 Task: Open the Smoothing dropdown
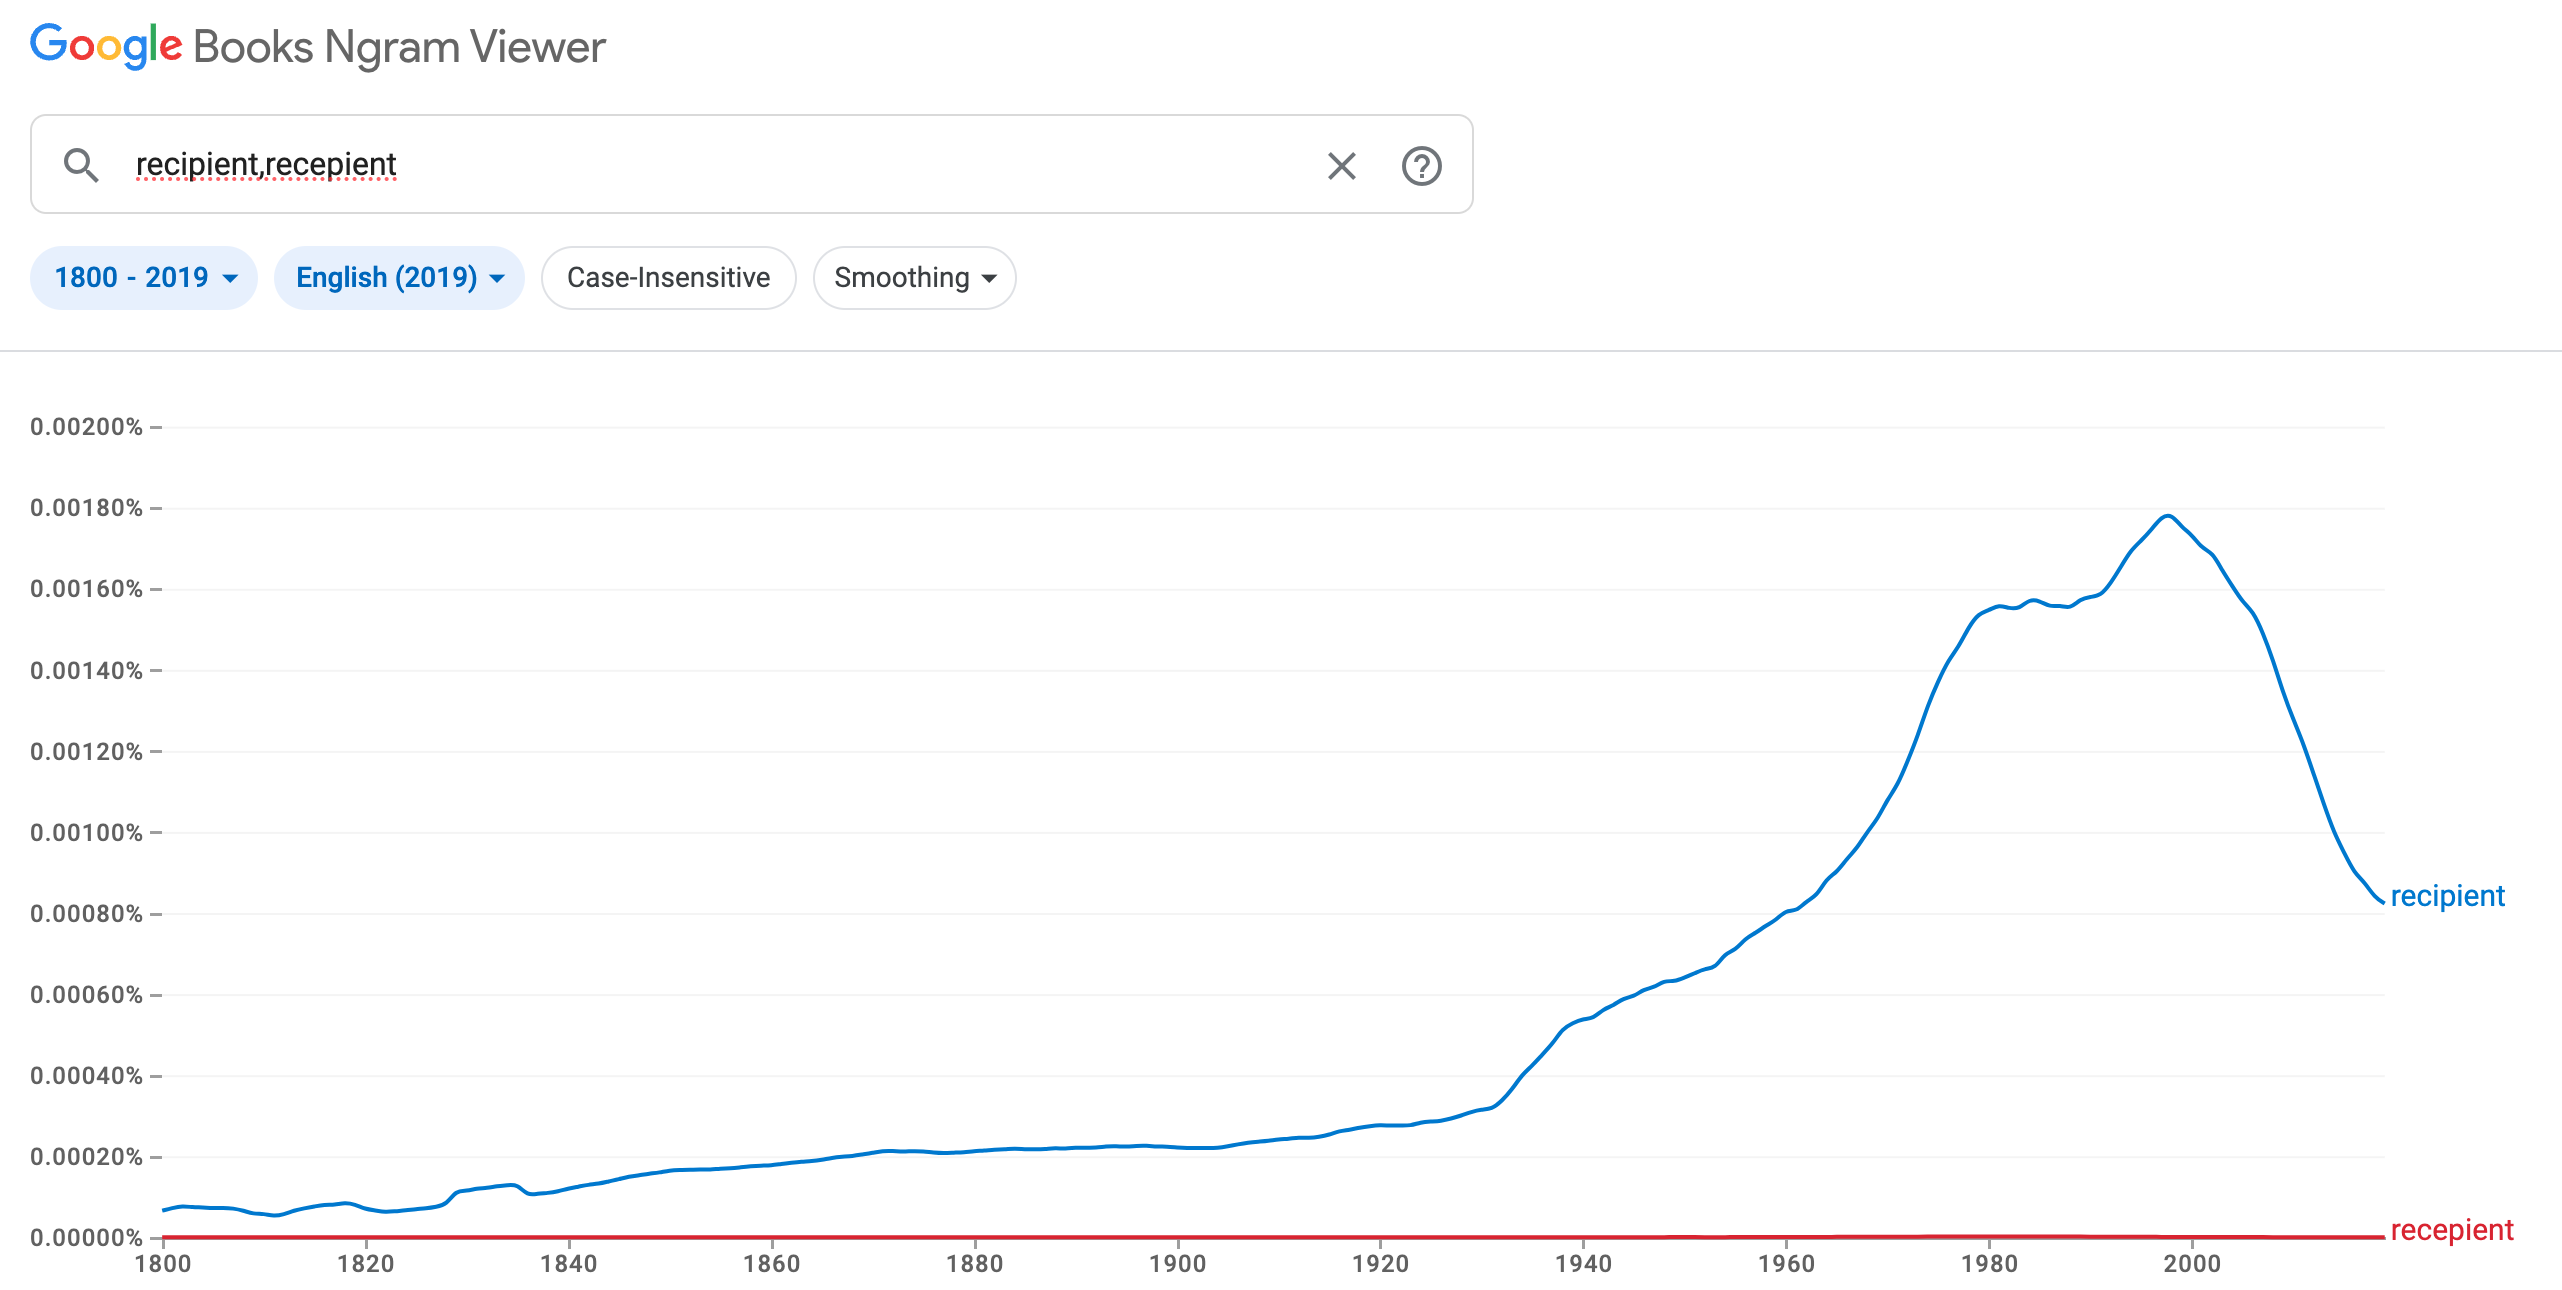[x=914, y=278]
